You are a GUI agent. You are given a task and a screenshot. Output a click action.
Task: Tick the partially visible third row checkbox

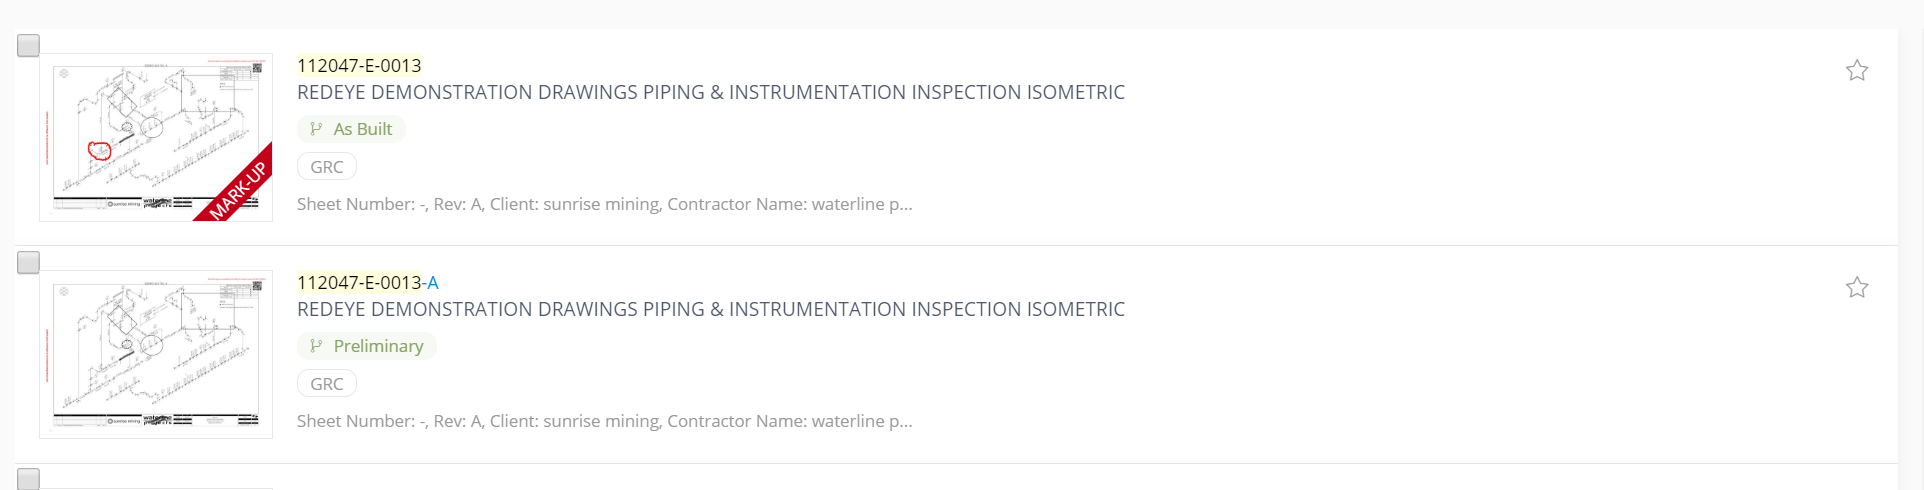(x=29, y=479)
